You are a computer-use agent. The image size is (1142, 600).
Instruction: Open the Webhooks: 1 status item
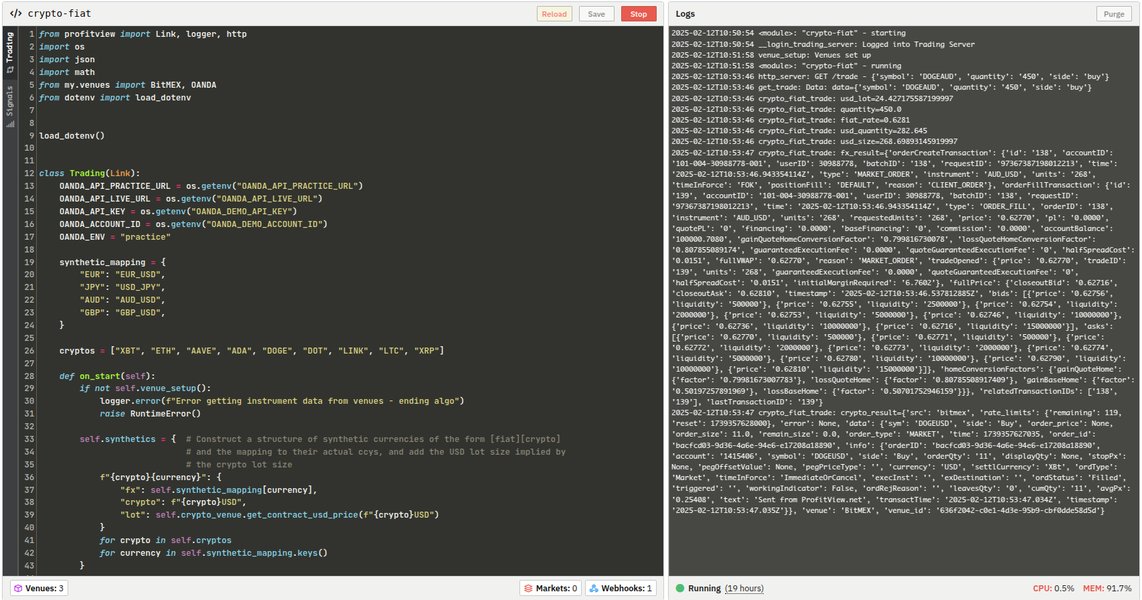click(x=621, y=588)
